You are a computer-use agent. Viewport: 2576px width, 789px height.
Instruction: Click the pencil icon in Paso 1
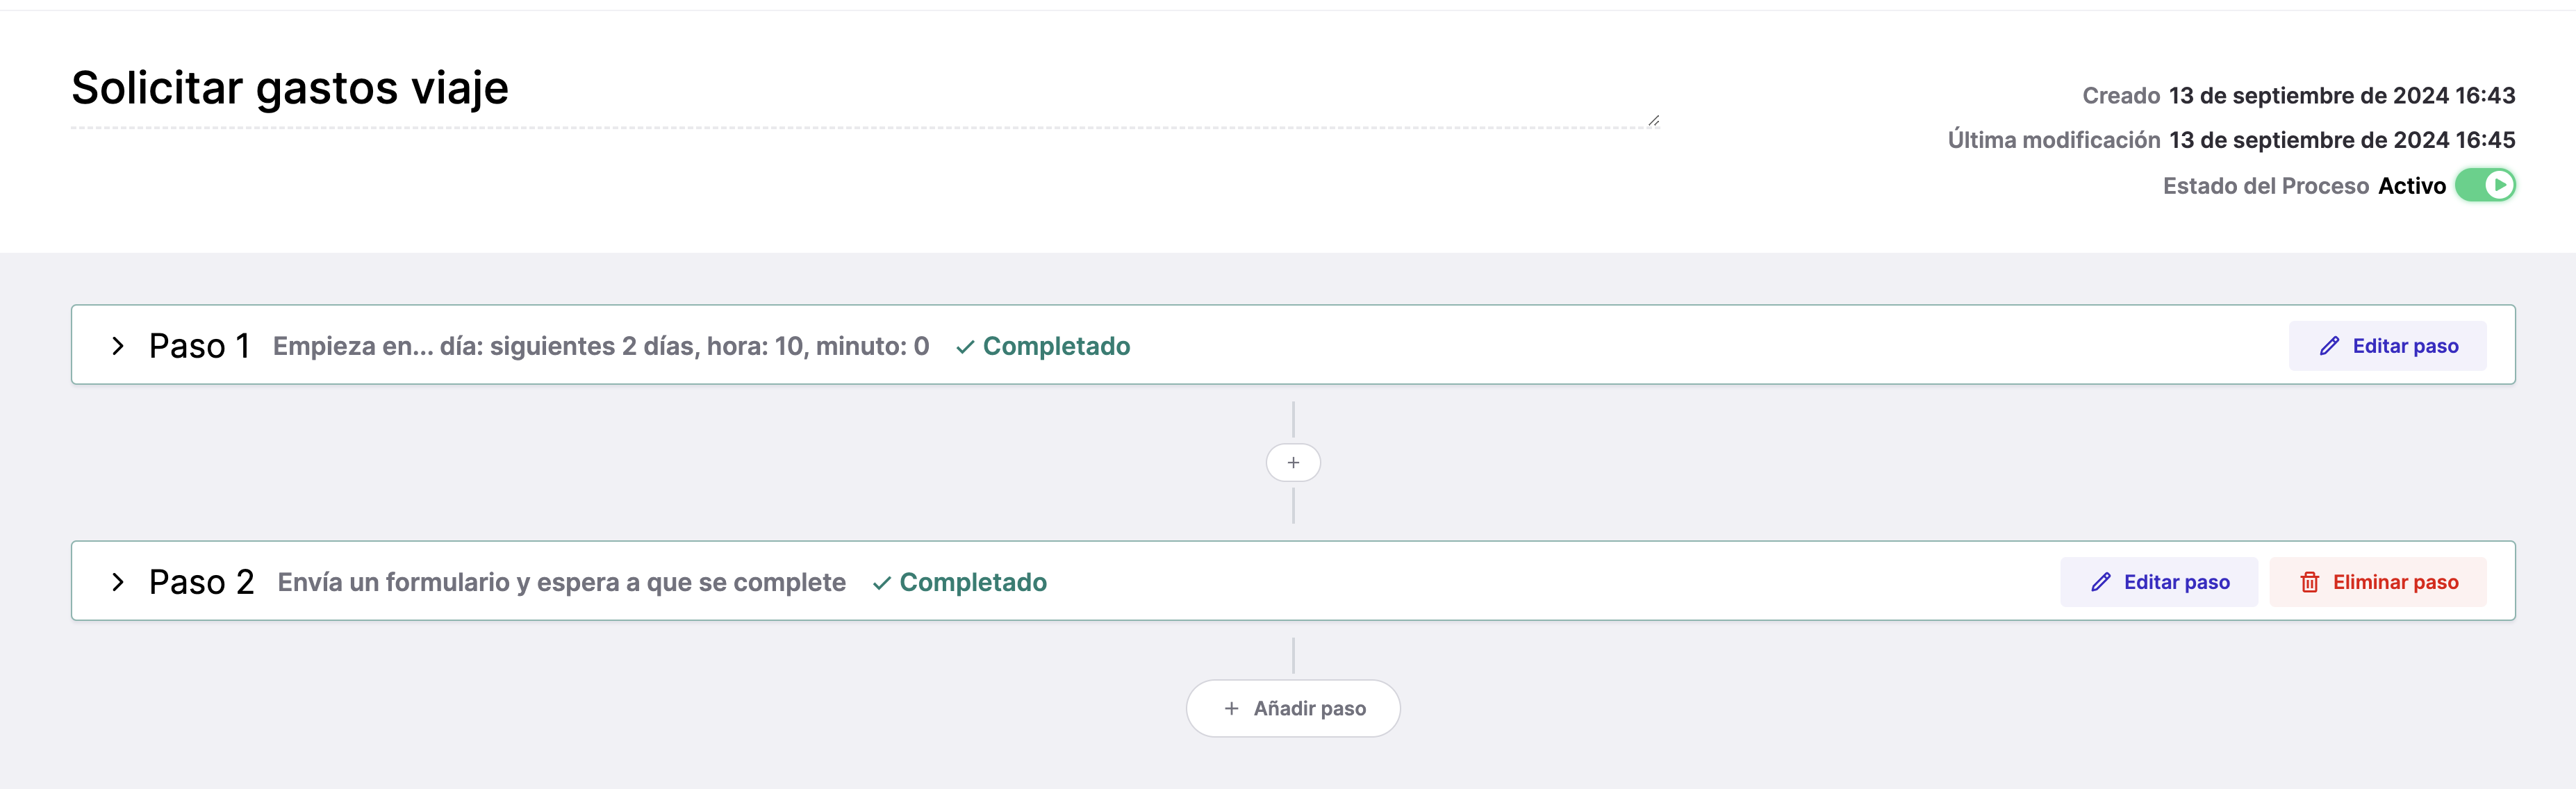click(2329, 346)
